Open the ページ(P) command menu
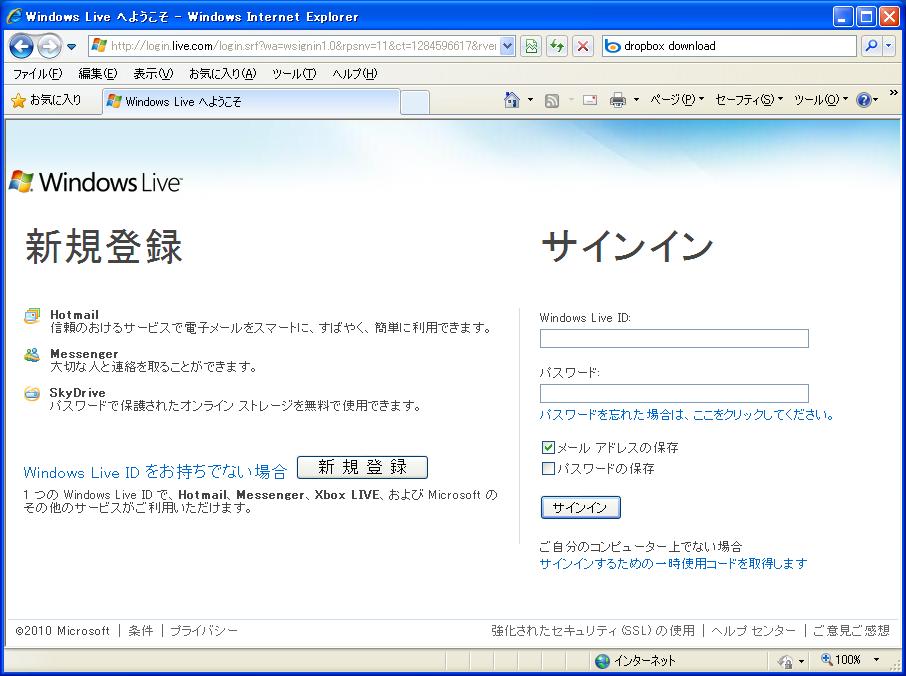This screenshot has height=676, width=906. pos(677,100)
